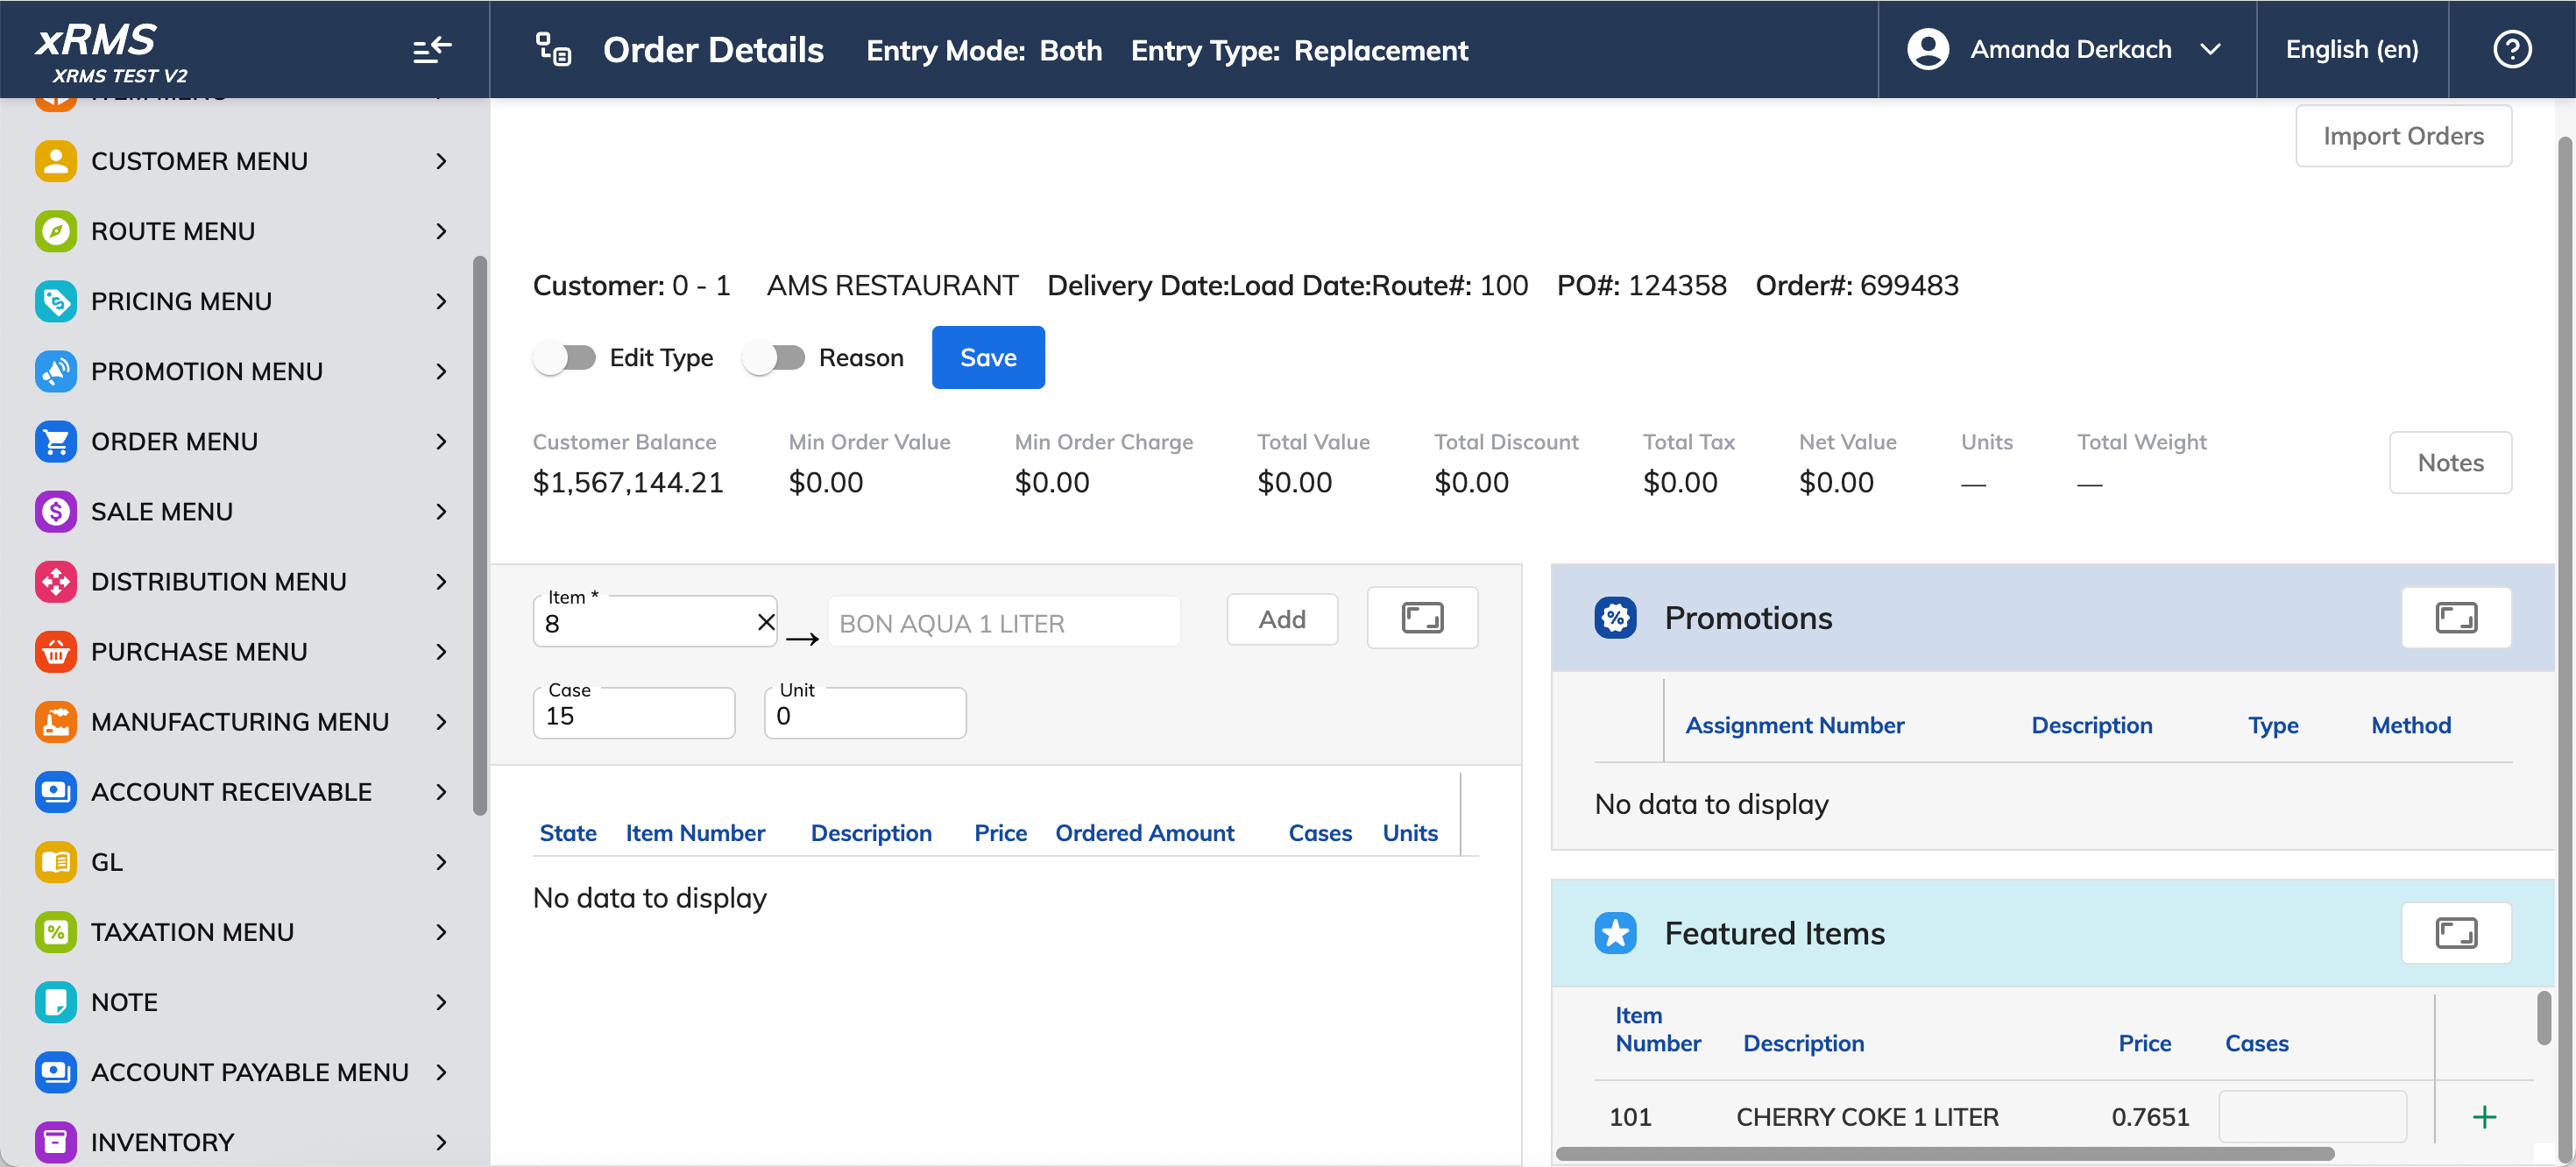This screenshot has height=1167, width=2576.
Task: Expand the Promotion Menu chevron
Action: (x=441, y=371)
